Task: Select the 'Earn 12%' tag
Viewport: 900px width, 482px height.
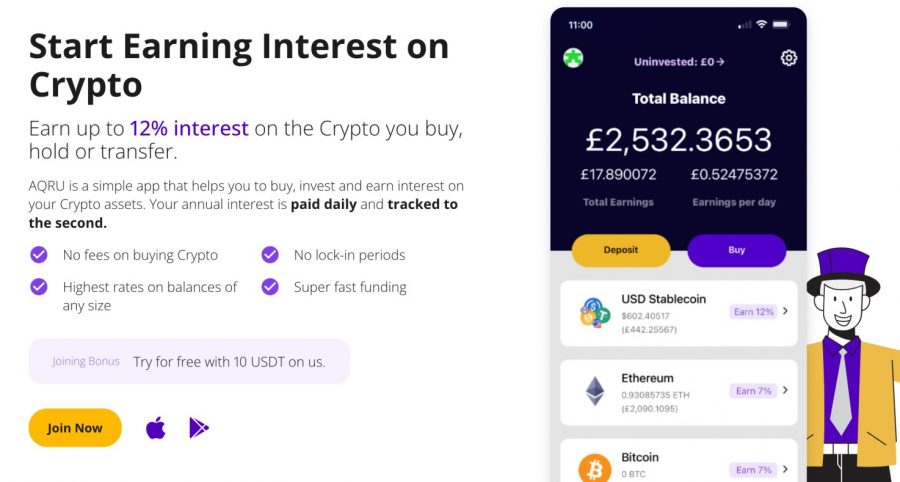Action: click(x=754, y=312)
